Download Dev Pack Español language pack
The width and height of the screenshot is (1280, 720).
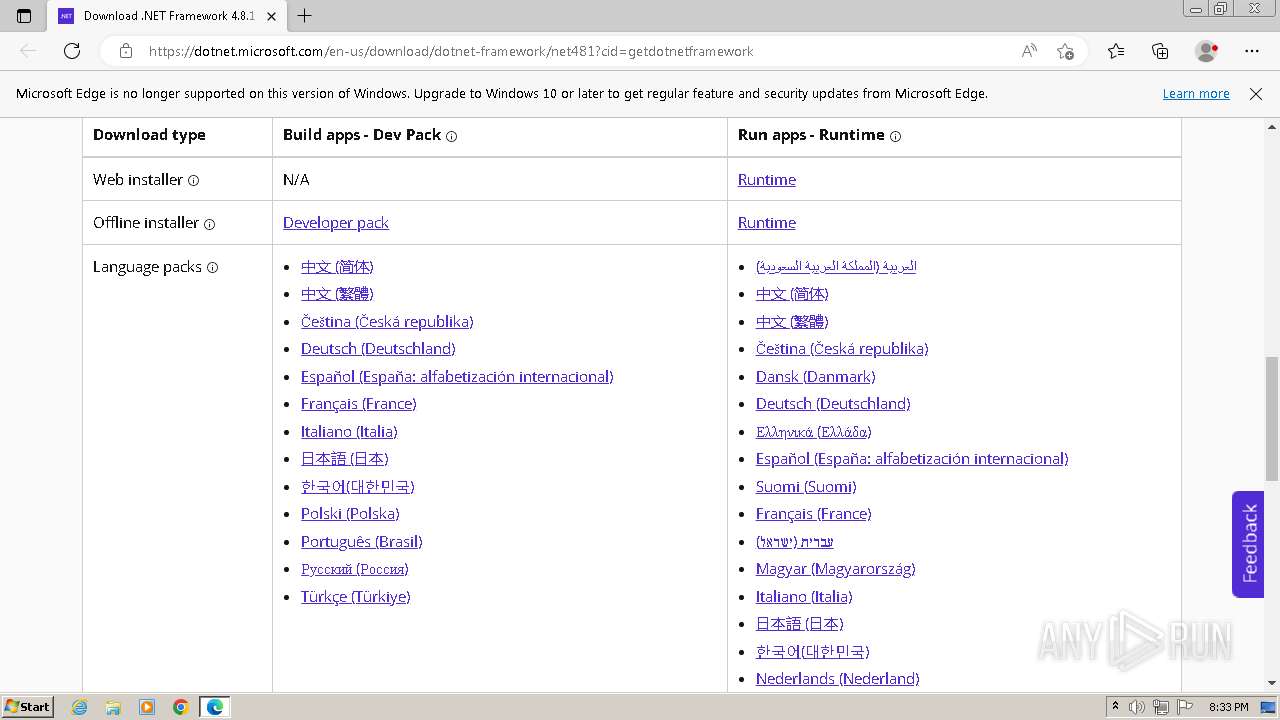[x=457, y=377]
